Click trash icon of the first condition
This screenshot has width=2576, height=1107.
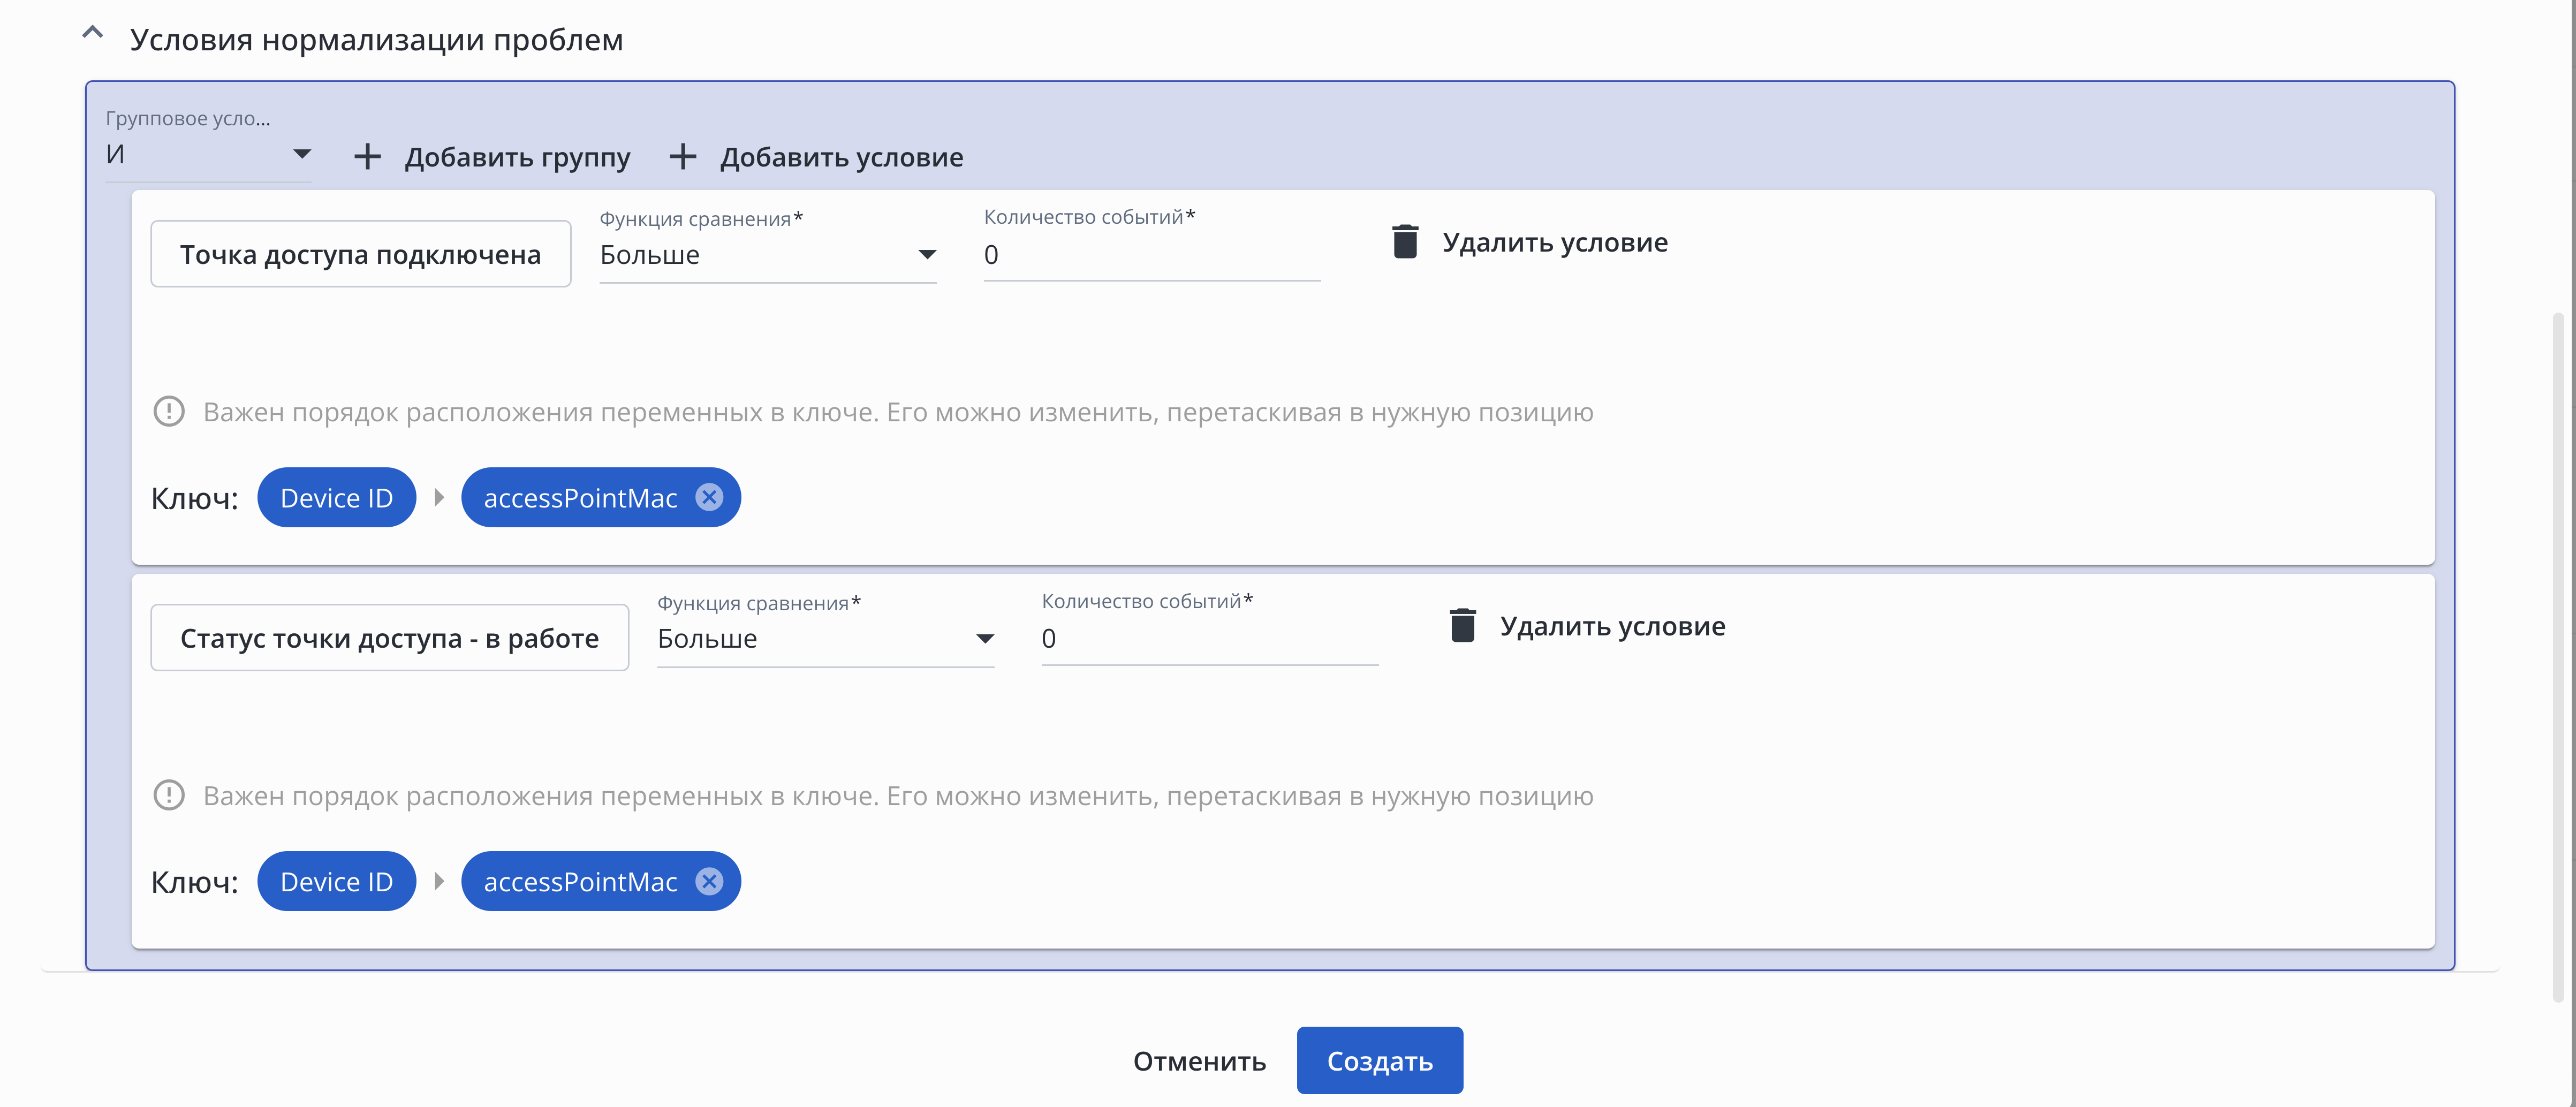click(x=1405, y=242)
